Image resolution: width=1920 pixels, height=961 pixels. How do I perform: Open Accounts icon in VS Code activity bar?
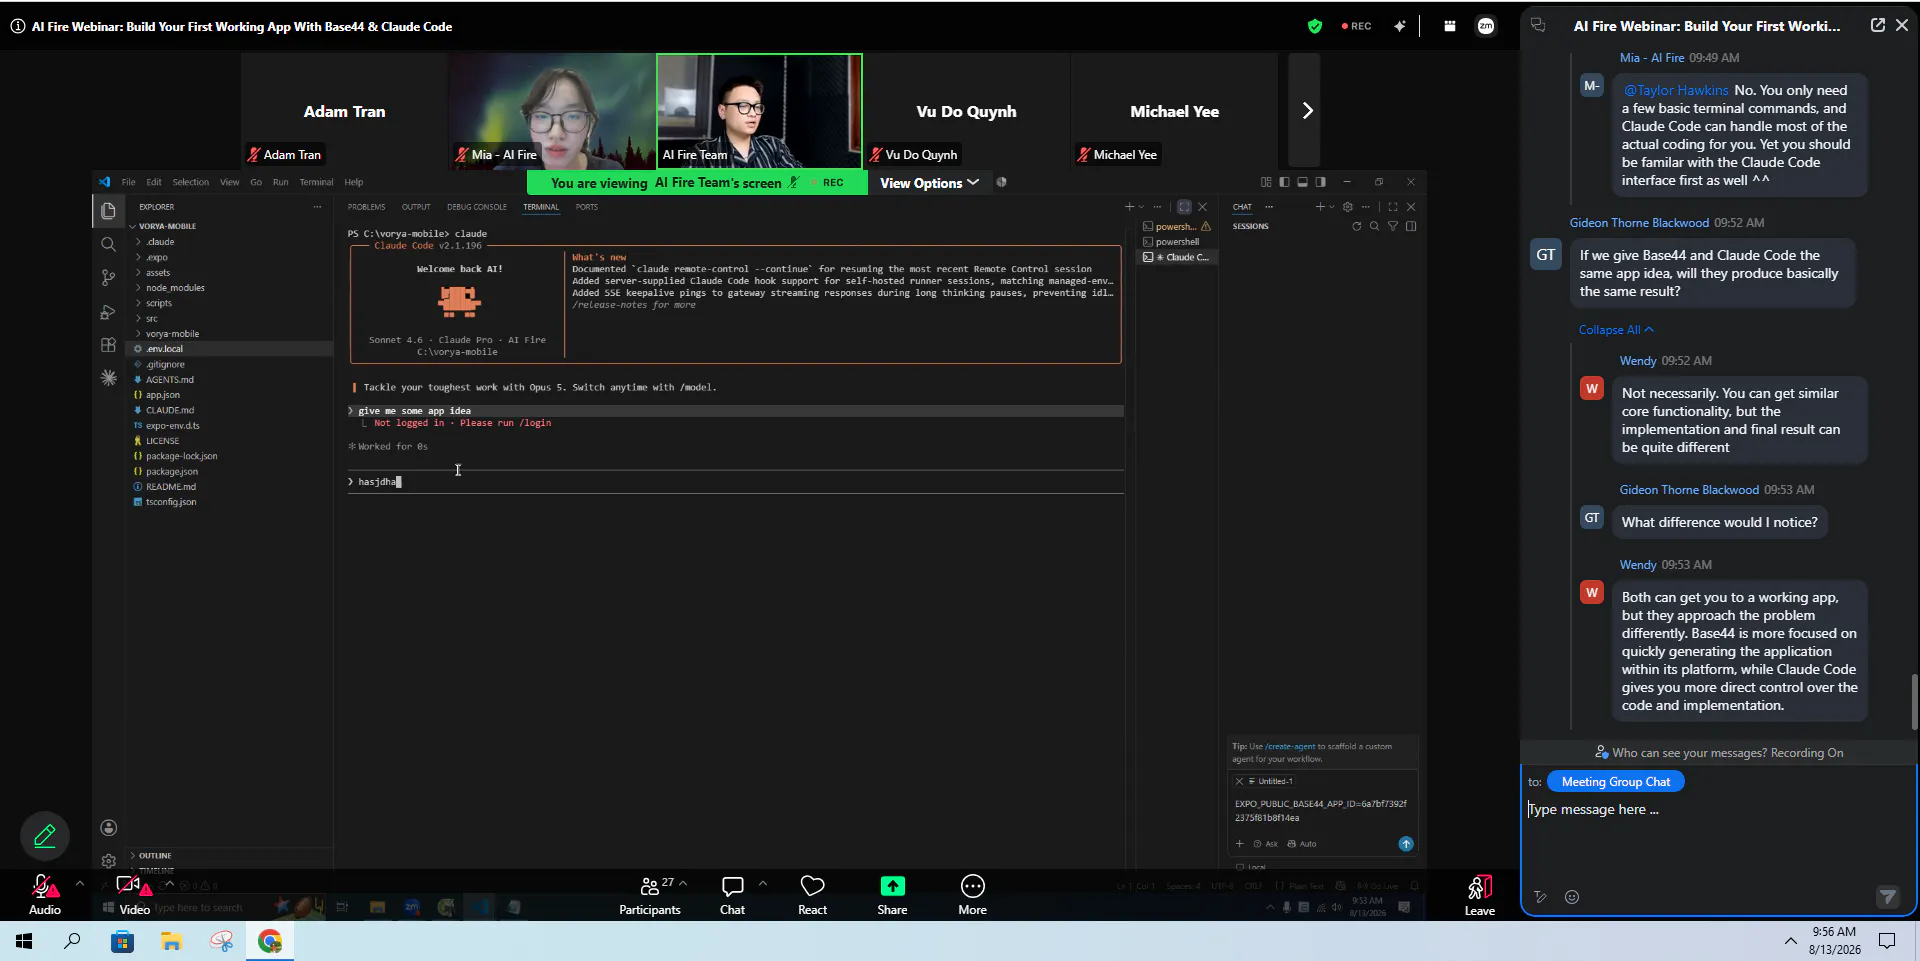109,828
